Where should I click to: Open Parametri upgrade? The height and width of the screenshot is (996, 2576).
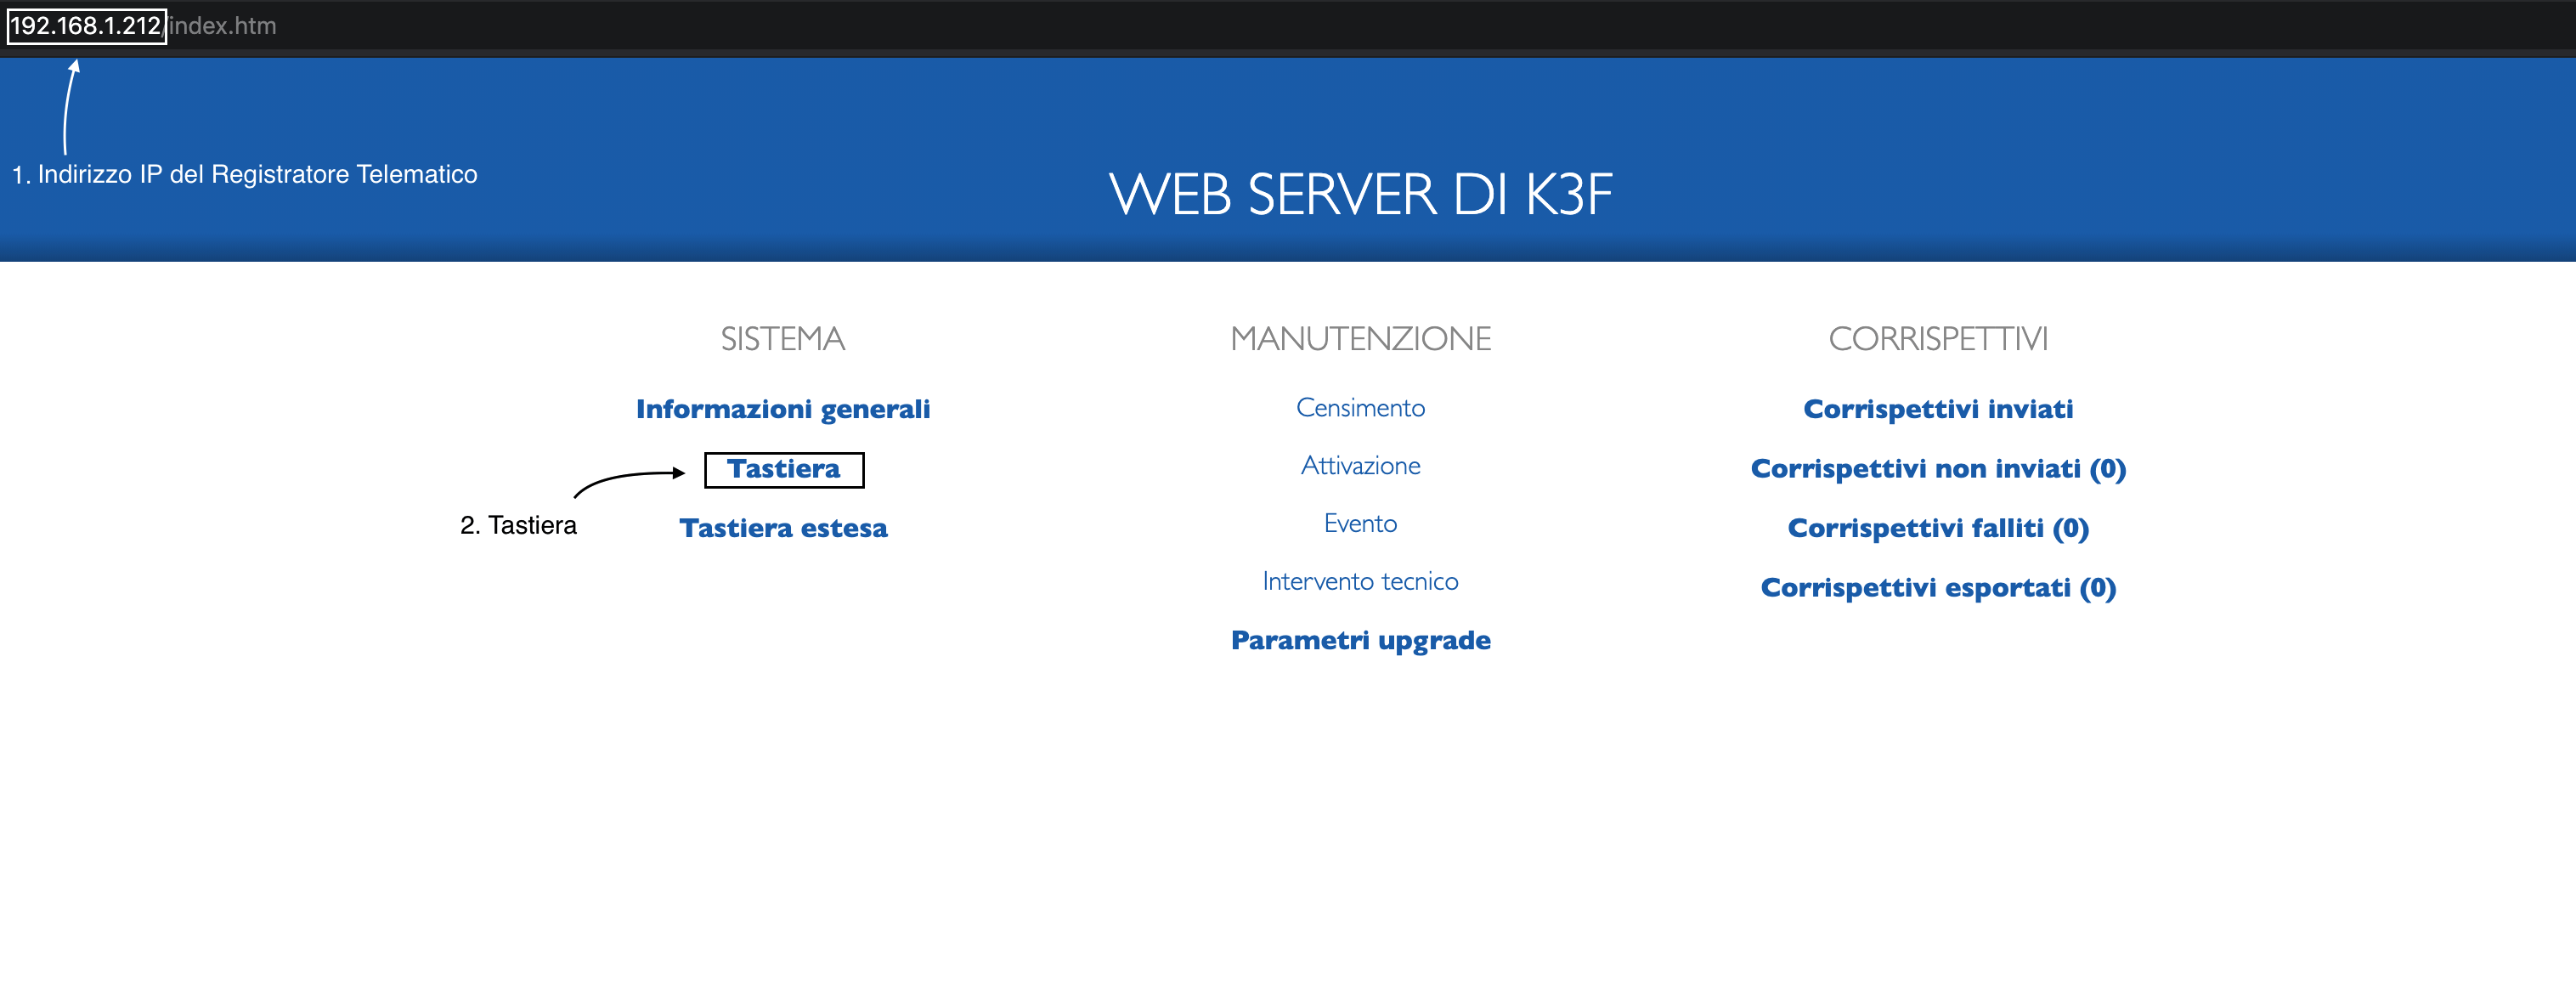click(1360, 641)
